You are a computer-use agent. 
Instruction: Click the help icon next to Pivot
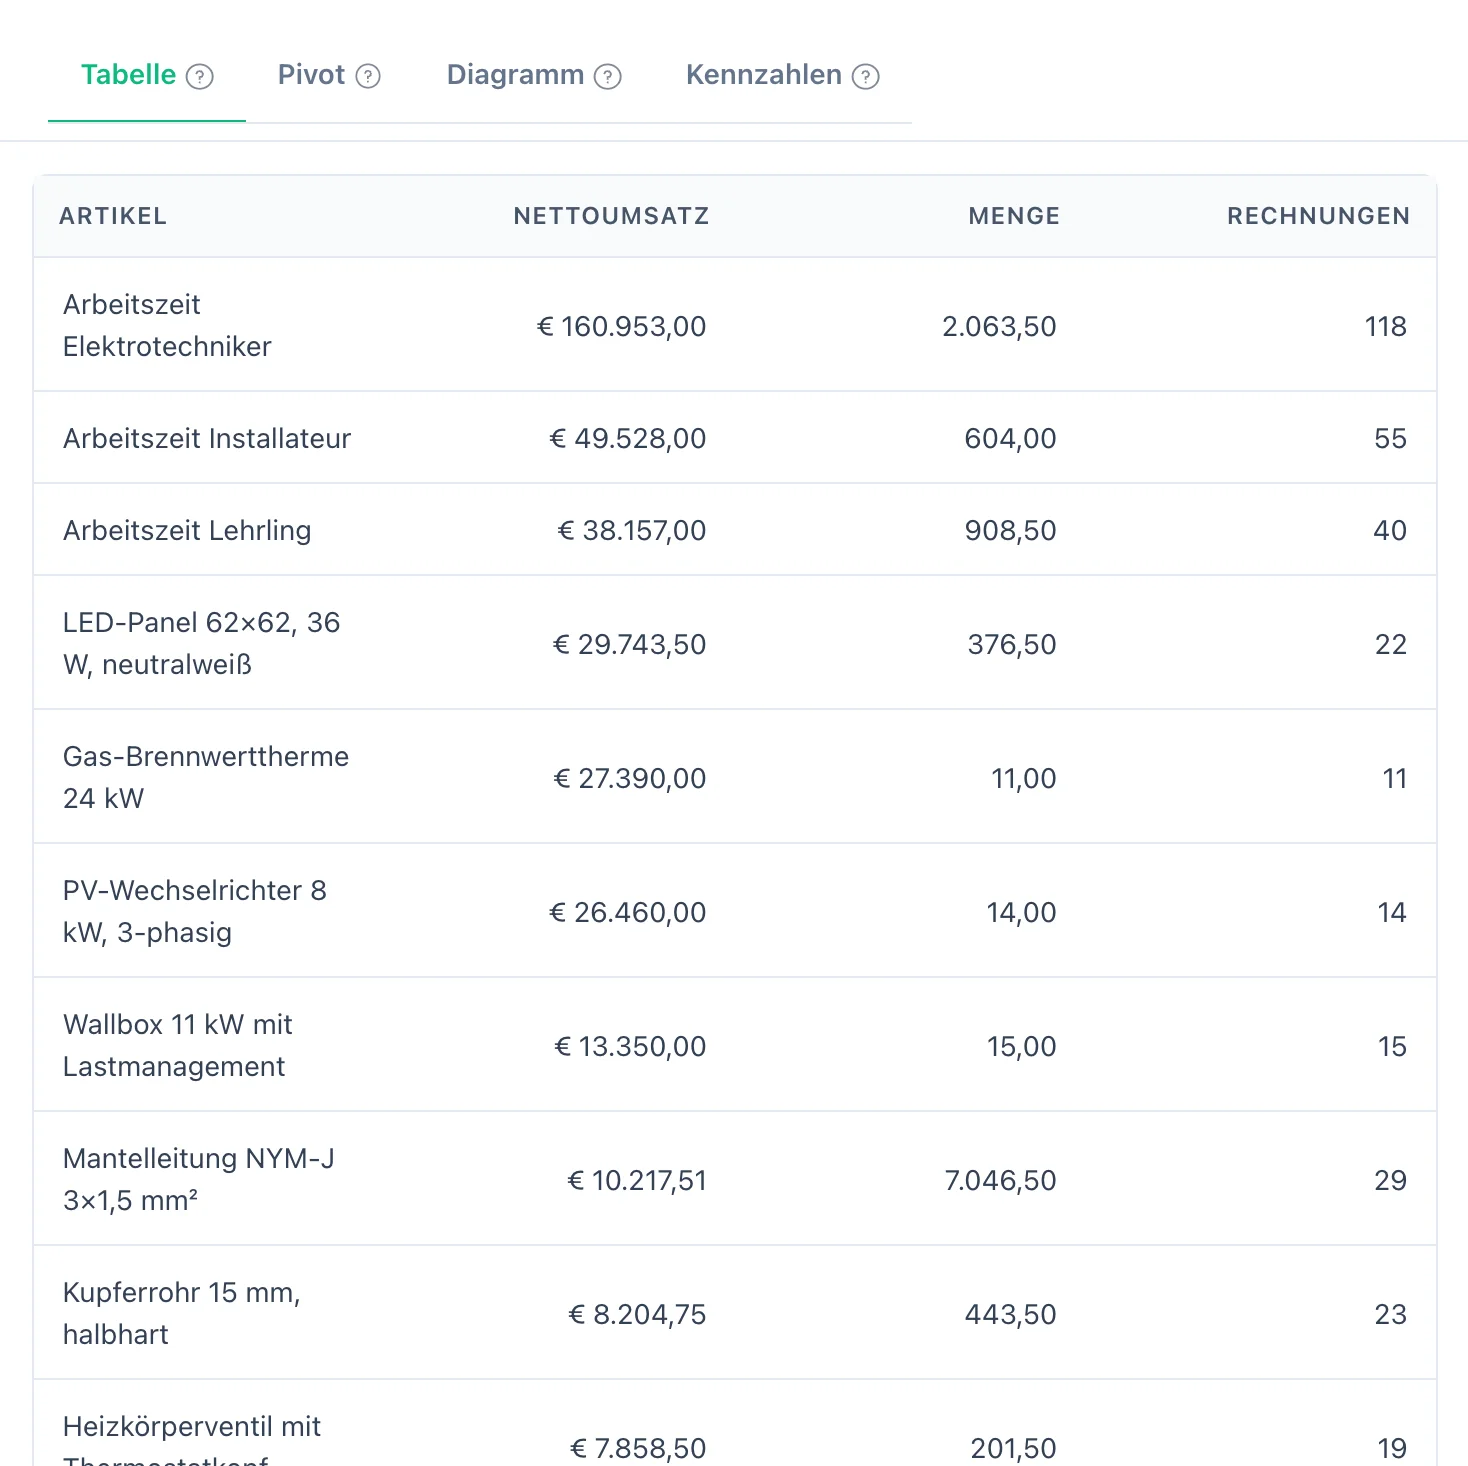tap(368, 76)
